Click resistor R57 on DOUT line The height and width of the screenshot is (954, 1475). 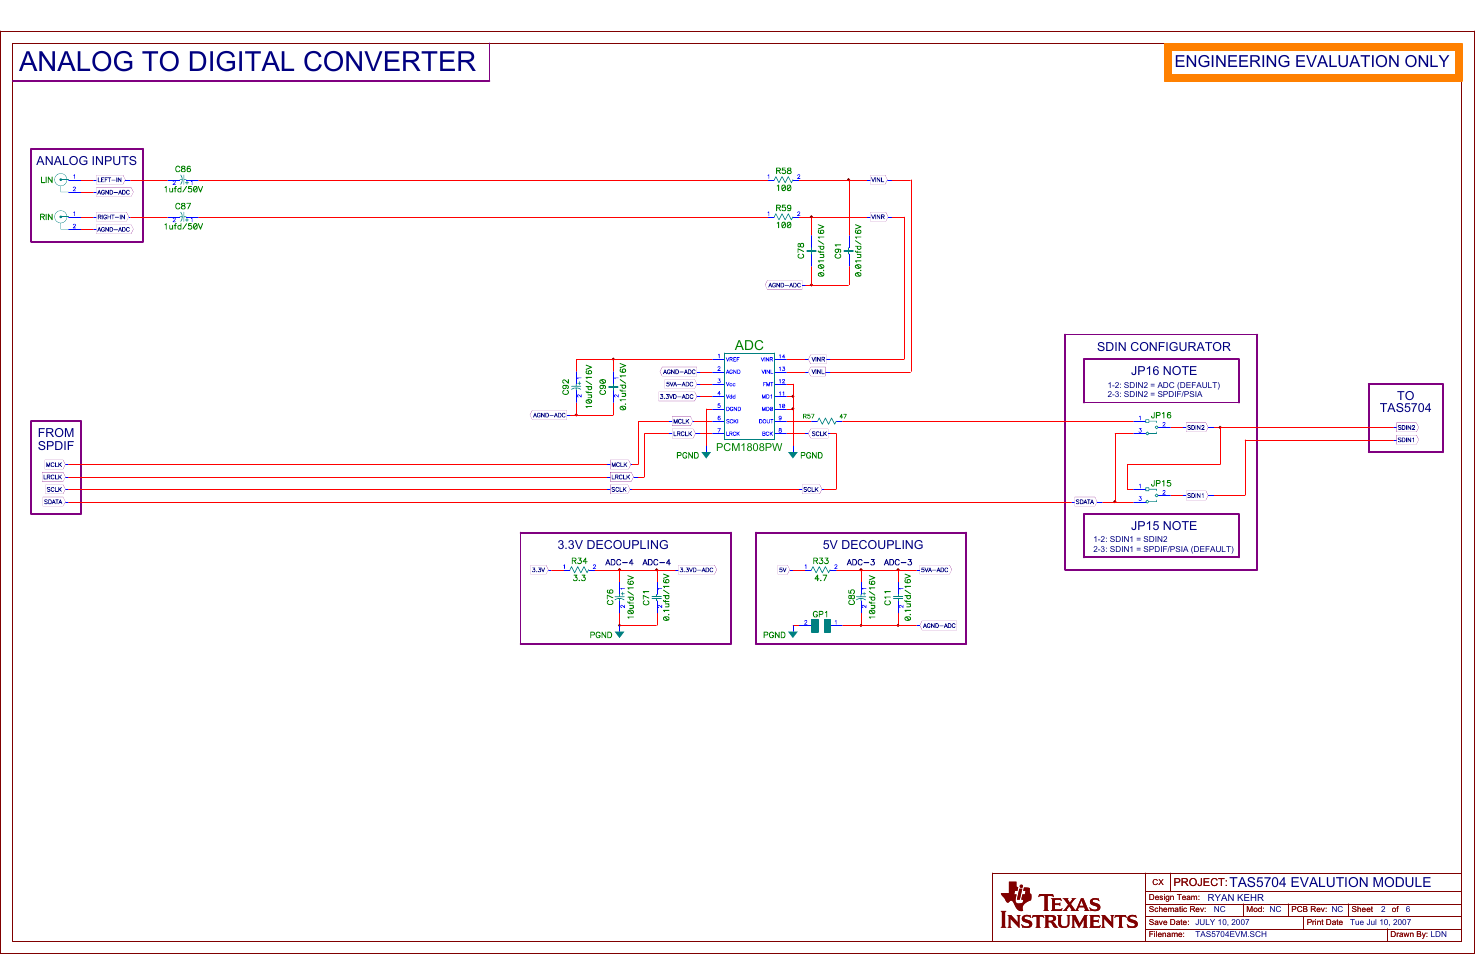(826, 421)
